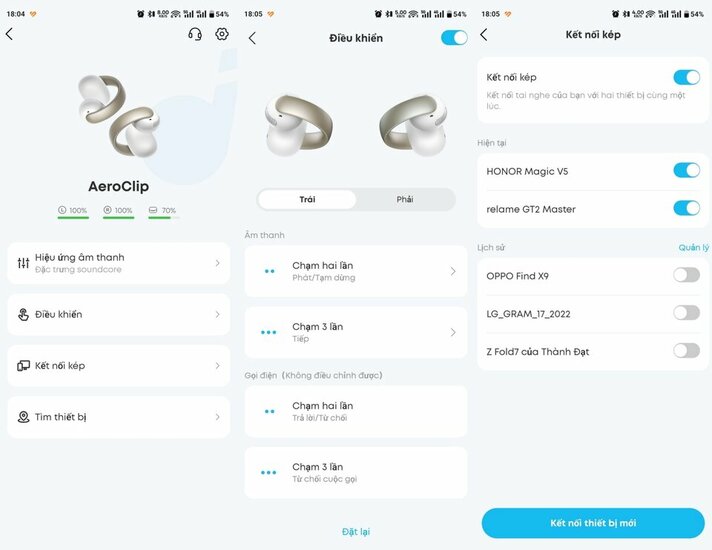Viewport: 712px width, 550px height.
Task: Toggle the Điều khiển master switch
Action: tap(454, 38)
